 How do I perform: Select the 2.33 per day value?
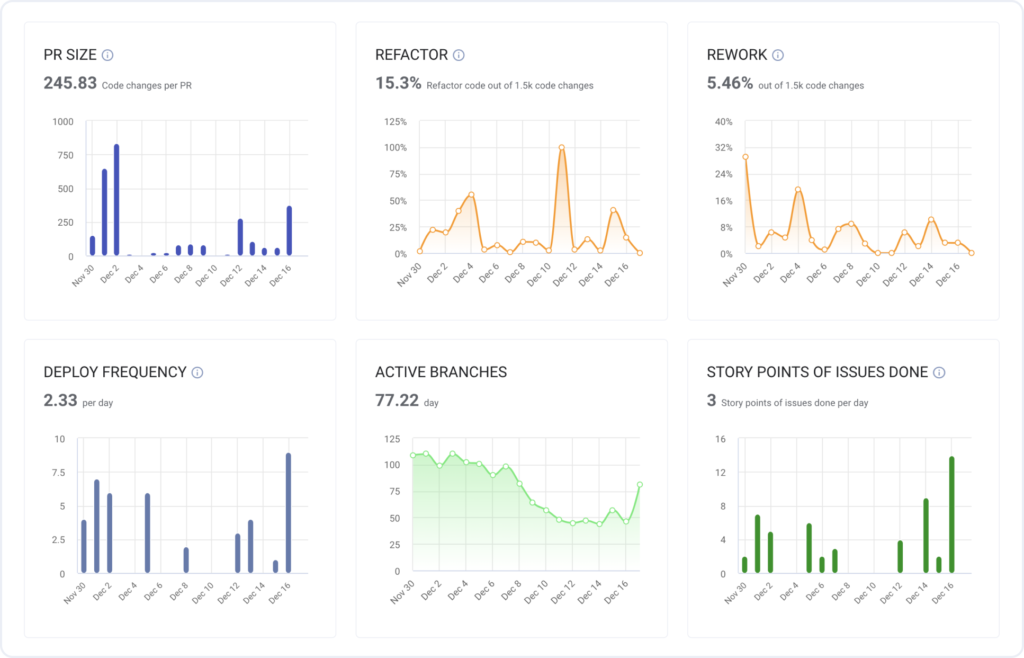pyautogui.click(x=60, y=400)
